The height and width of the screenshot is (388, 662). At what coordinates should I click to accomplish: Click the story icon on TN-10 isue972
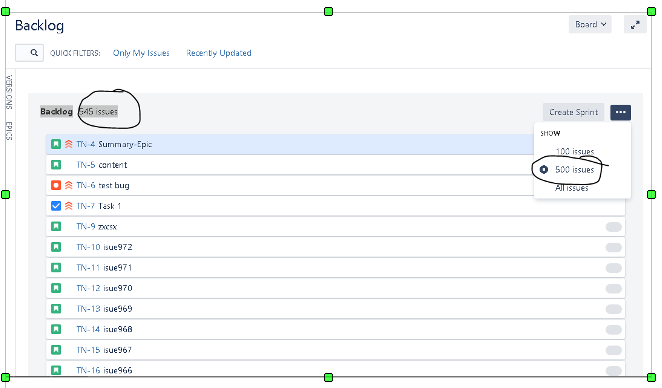pos(56,247)
